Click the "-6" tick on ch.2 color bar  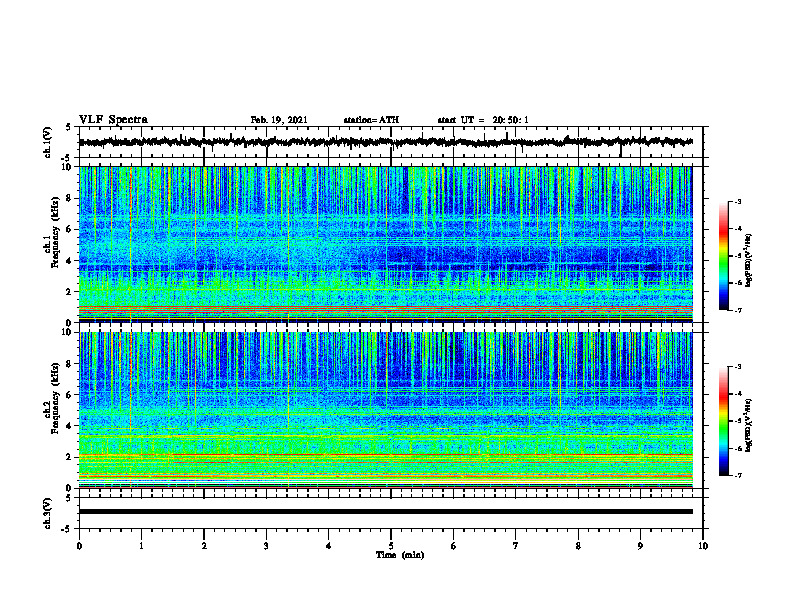(737, 448)
